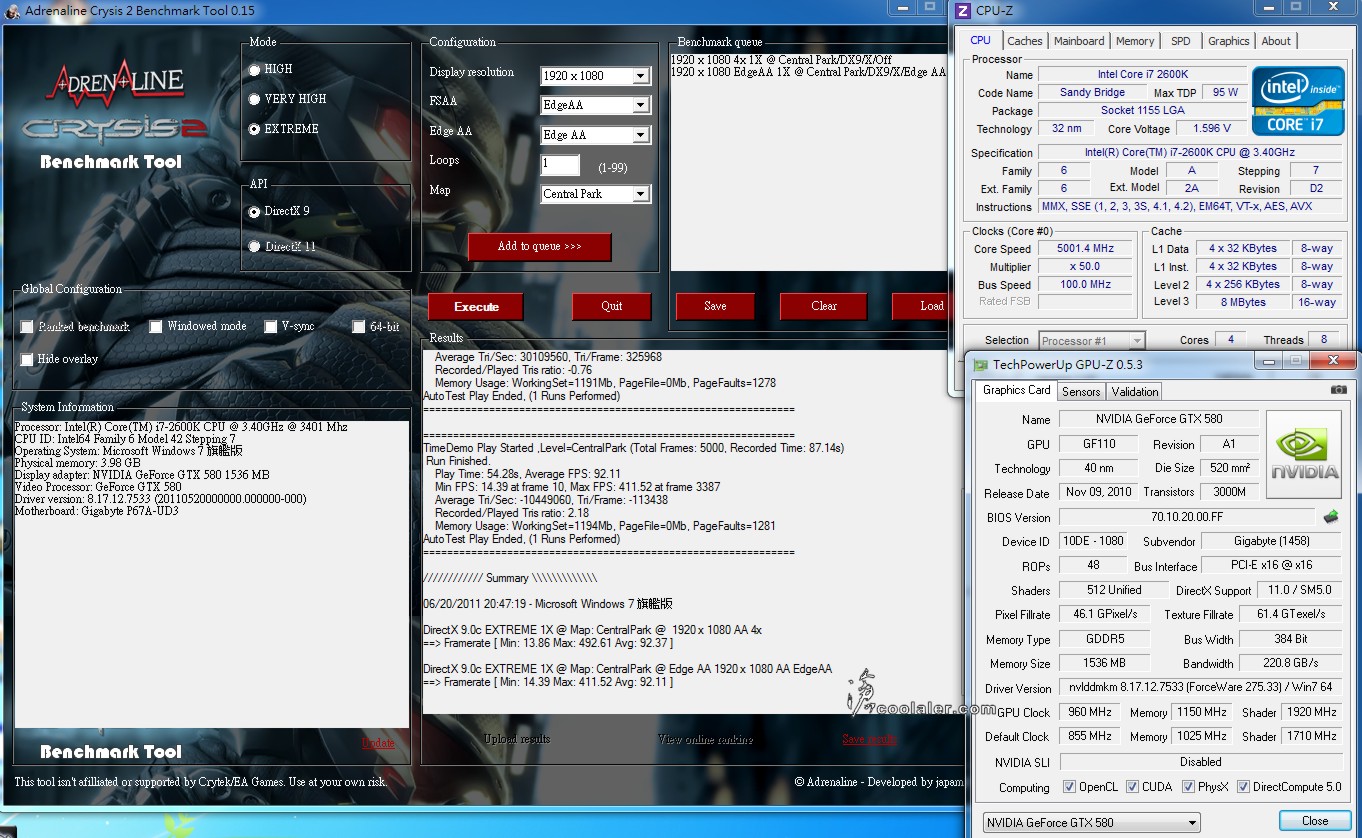Screen dimensions: 1362x838
Task: Enable Ranked benchmark checkbox
Action: (x=27, y=327)
